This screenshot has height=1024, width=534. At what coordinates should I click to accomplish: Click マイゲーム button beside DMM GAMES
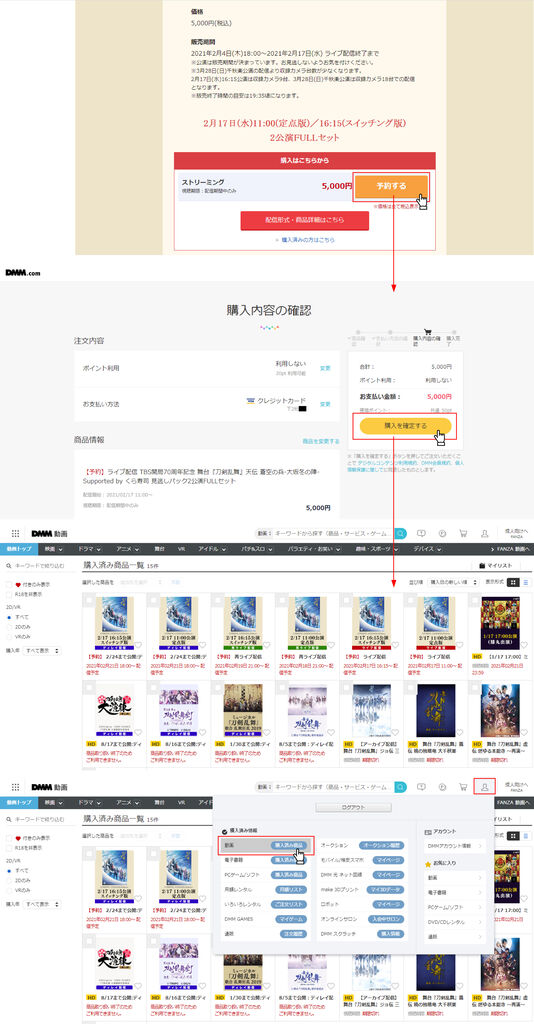coord(290,919)
